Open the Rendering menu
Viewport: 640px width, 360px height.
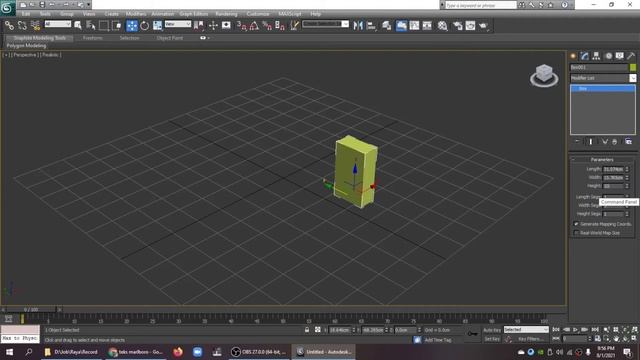(x=226, y=14)
